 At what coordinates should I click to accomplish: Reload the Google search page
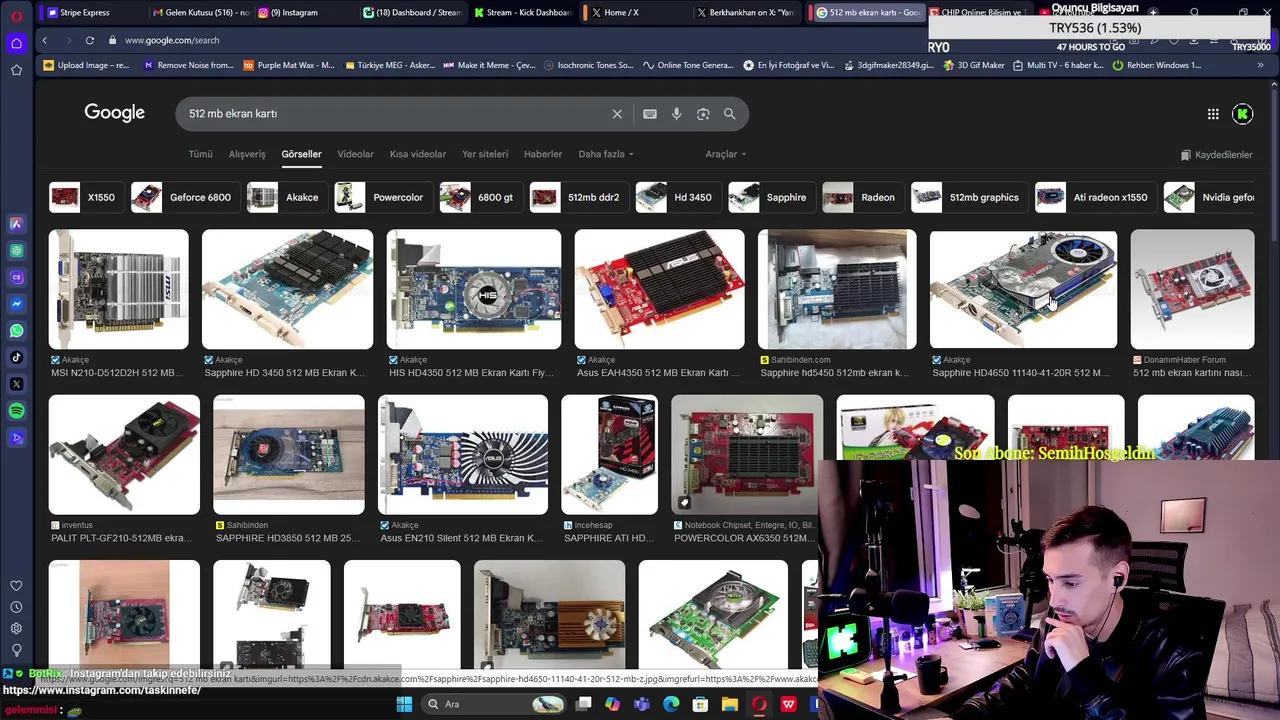pyautogui.click(x=89, y=40)
